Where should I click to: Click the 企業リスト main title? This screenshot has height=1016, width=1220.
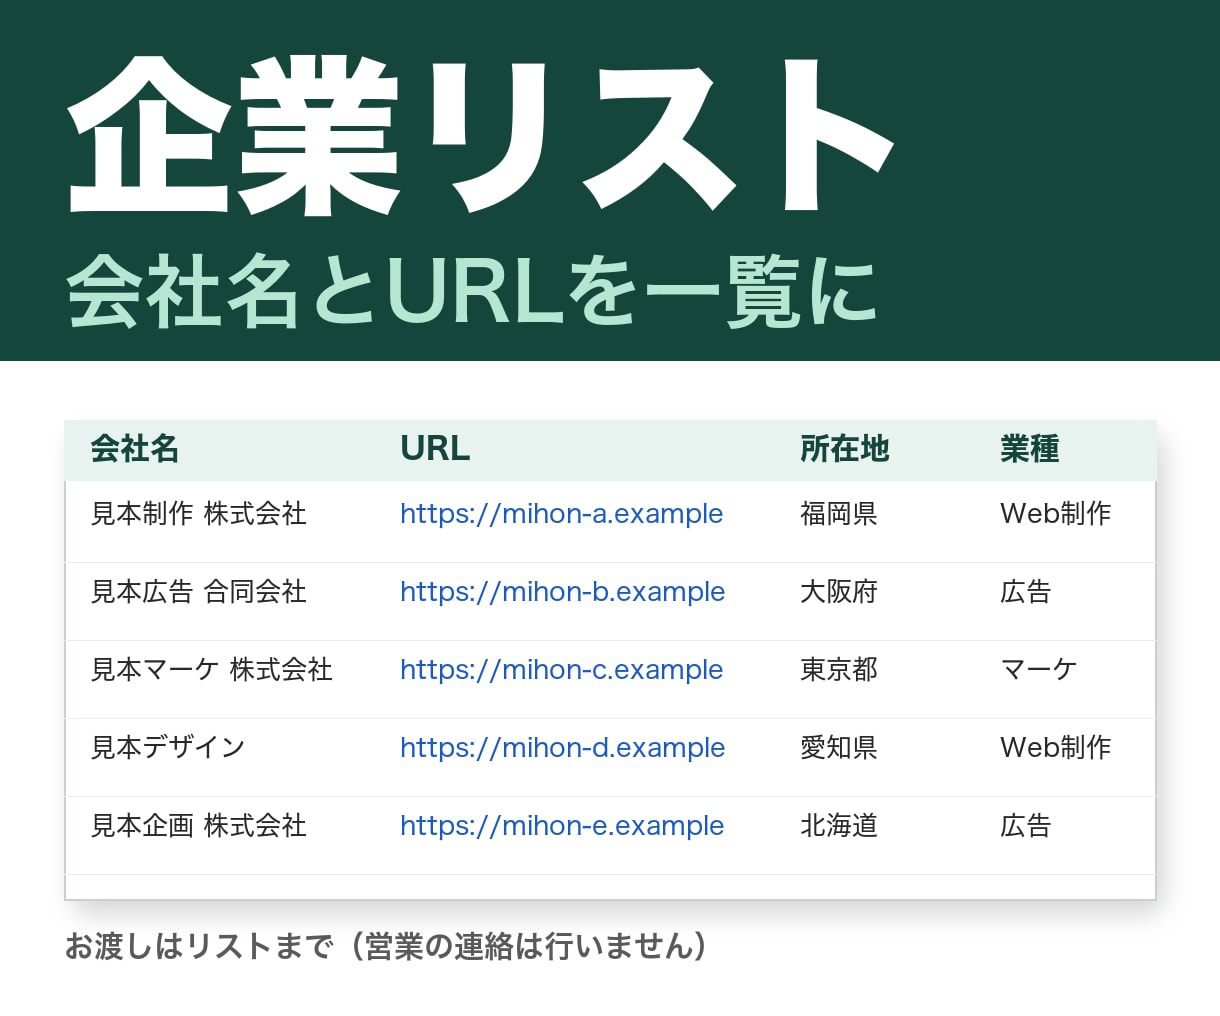coord(480,136)
